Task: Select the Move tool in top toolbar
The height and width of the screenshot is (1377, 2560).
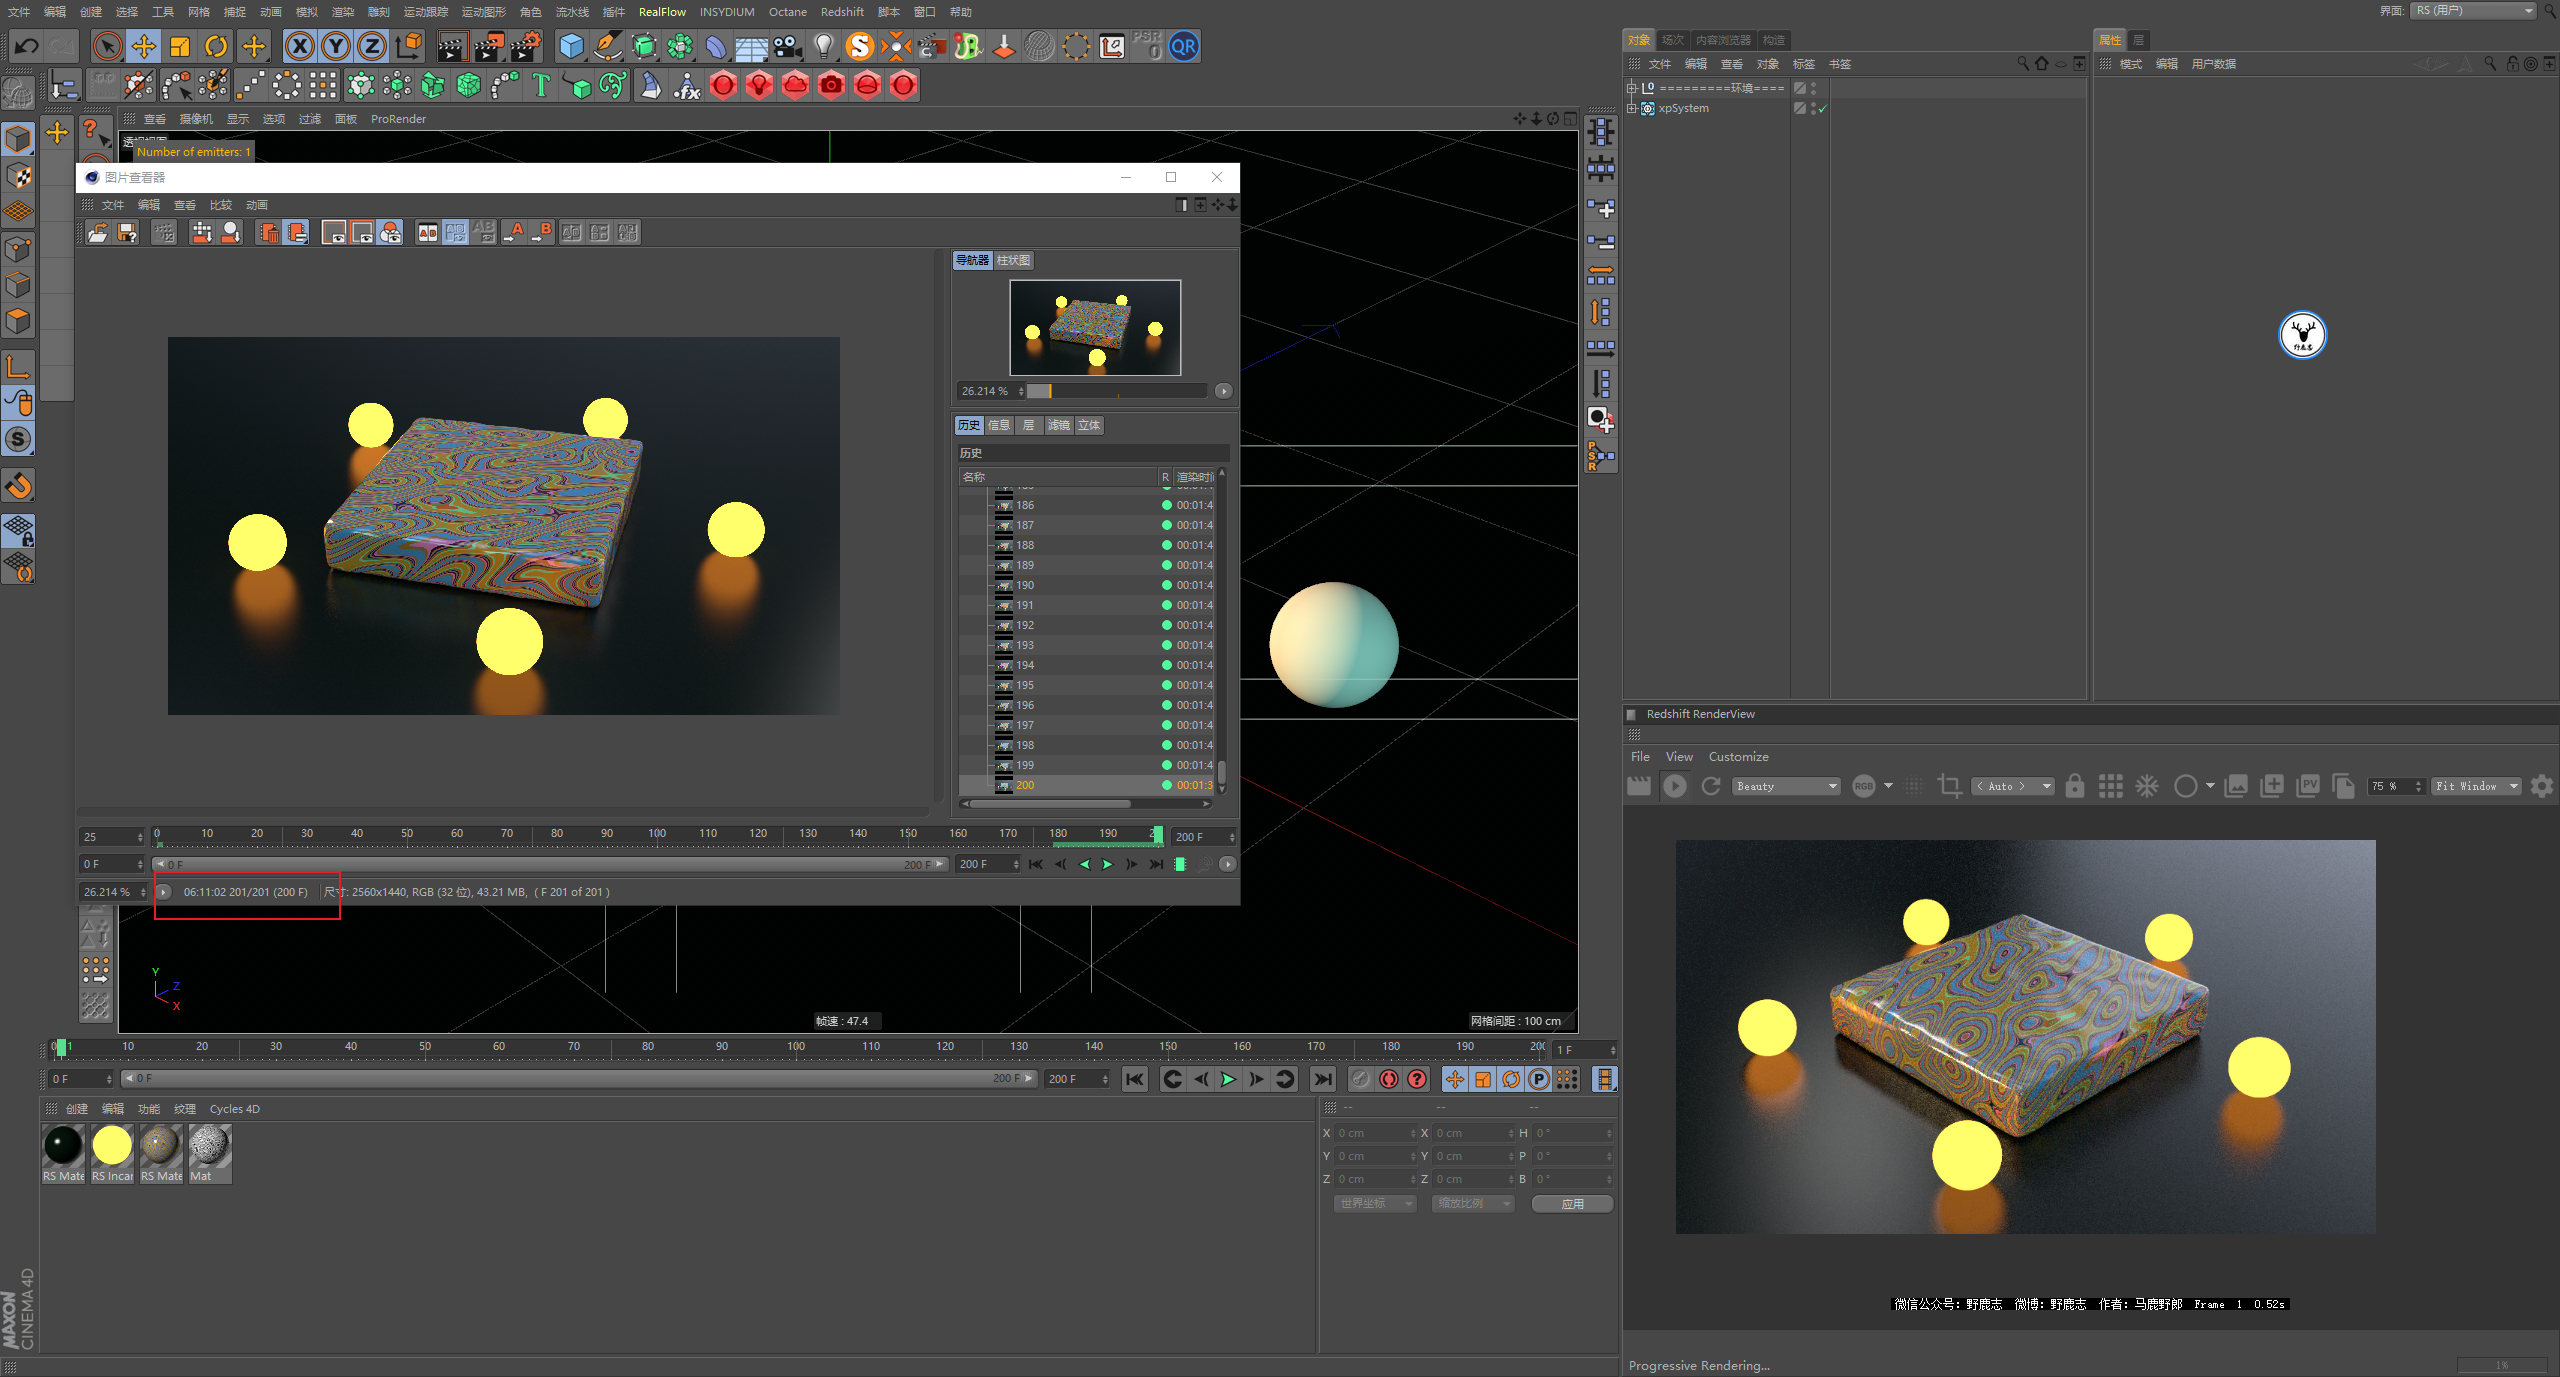Action: pos(144,46)
